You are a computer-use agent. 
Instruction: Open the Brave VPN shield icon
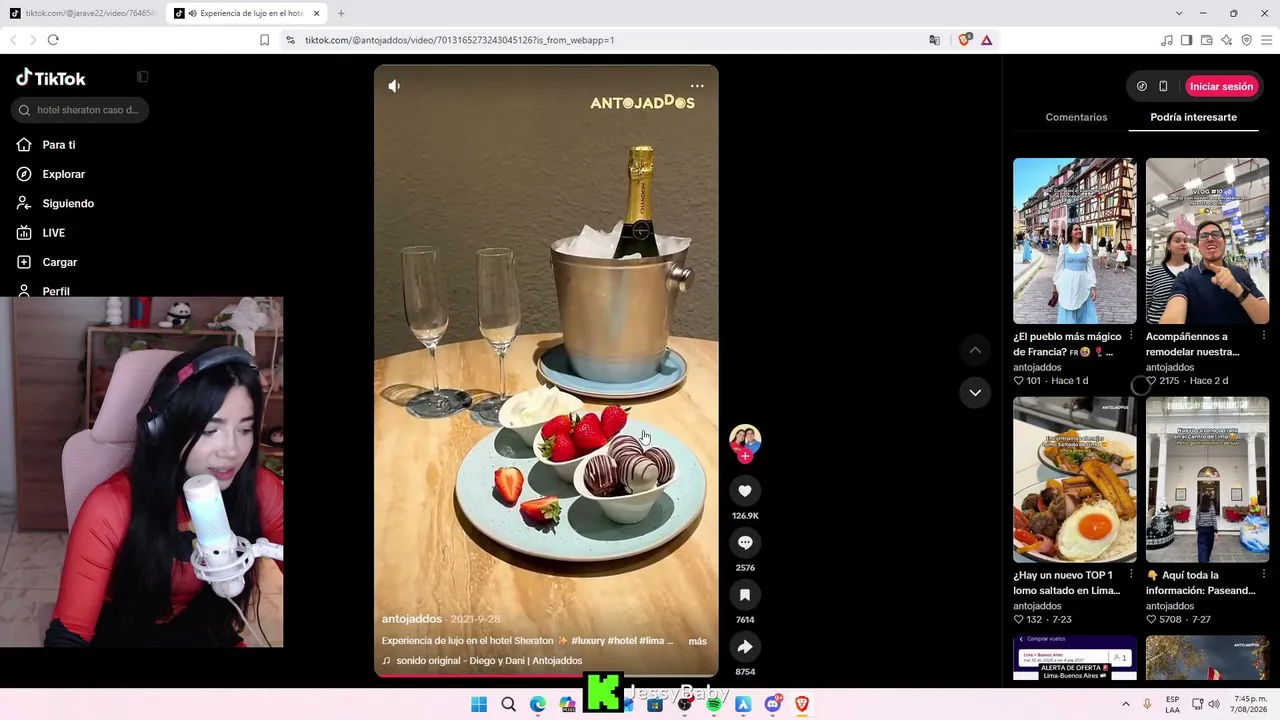1246,40
